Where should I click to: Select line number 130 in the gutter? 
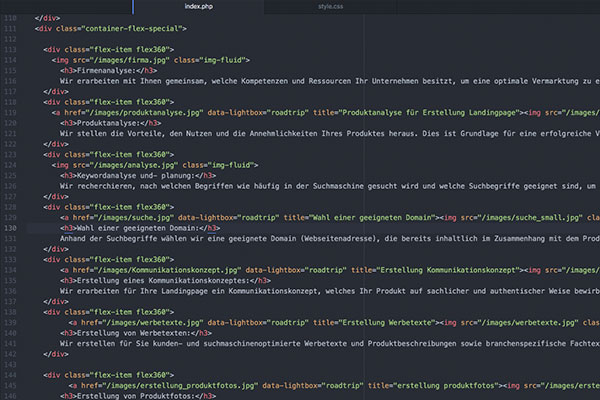pos(10,228)
